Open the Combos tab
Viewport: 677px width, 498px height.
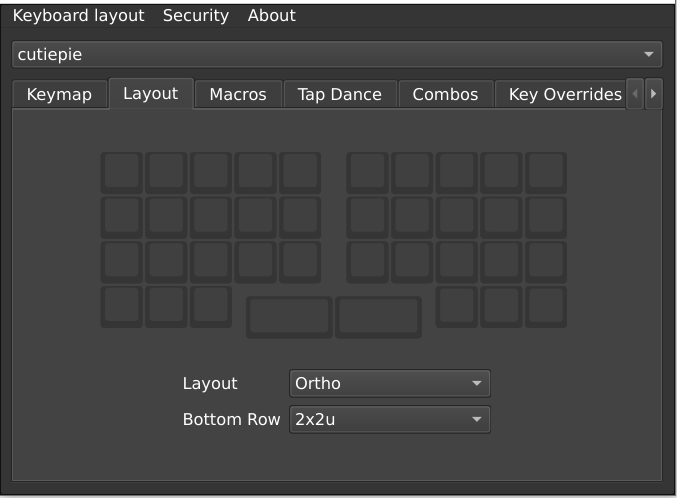[x=446, y=95]
